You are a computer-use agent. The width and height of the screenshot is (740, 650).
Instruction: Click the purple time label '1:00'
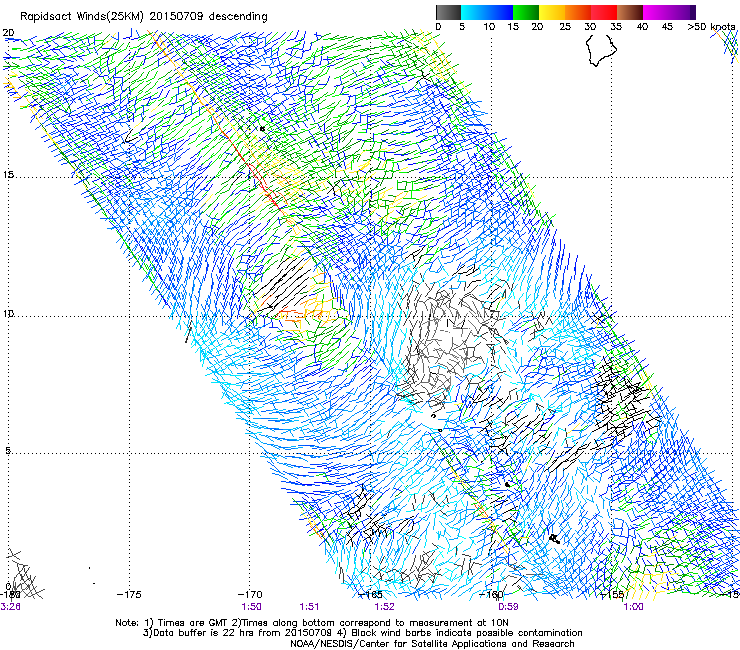tap(633, 607)
